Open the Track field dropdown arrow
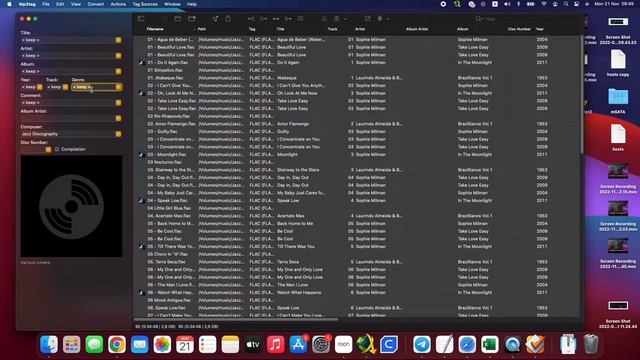Viewport: 640px width, 360px height. click(x=65, y=87)
